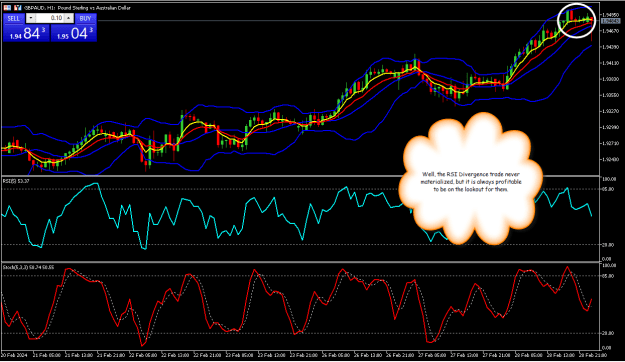Click the 0.10 volume input field
The image size is (625, 362).
tap(49, 18)
